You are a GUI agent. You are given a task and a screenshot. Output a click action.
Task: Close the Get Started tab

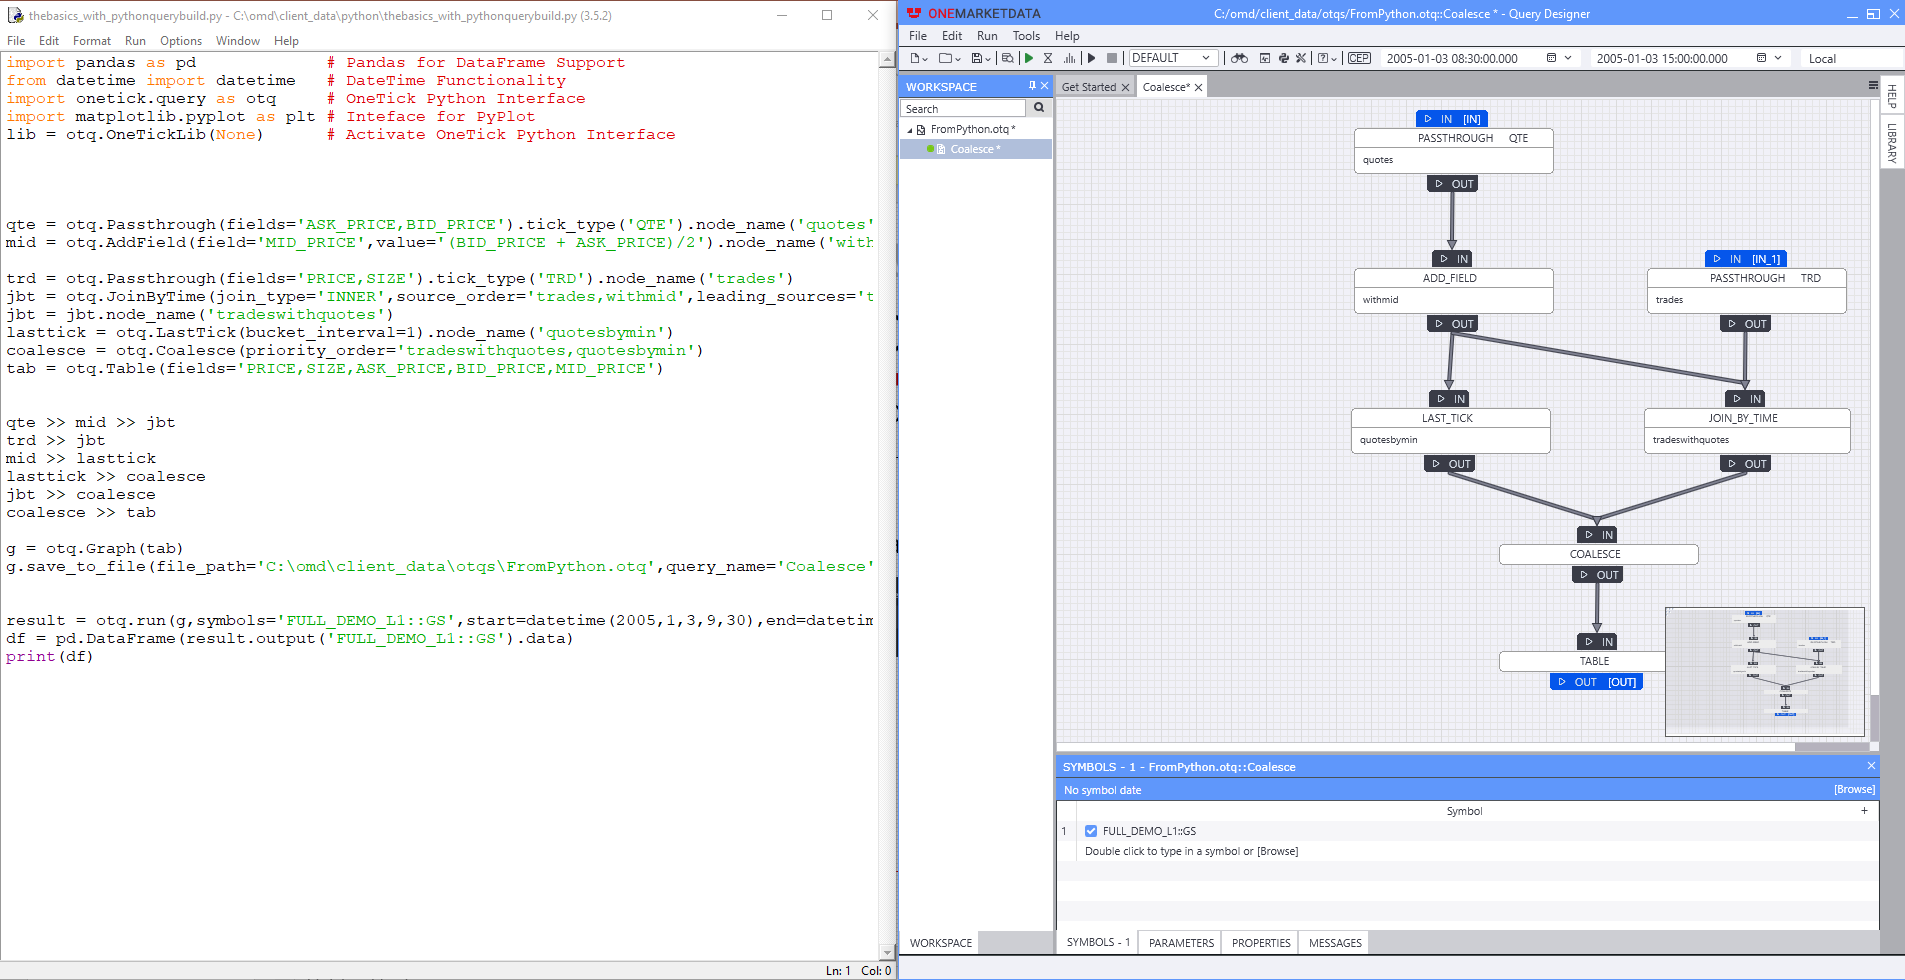(x=1125, y=87)
